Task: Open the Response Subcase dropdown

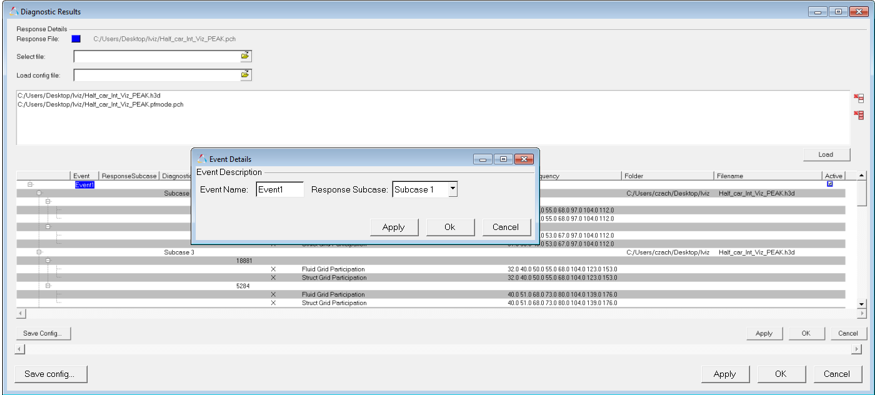Action: click(x=453, y=190)
